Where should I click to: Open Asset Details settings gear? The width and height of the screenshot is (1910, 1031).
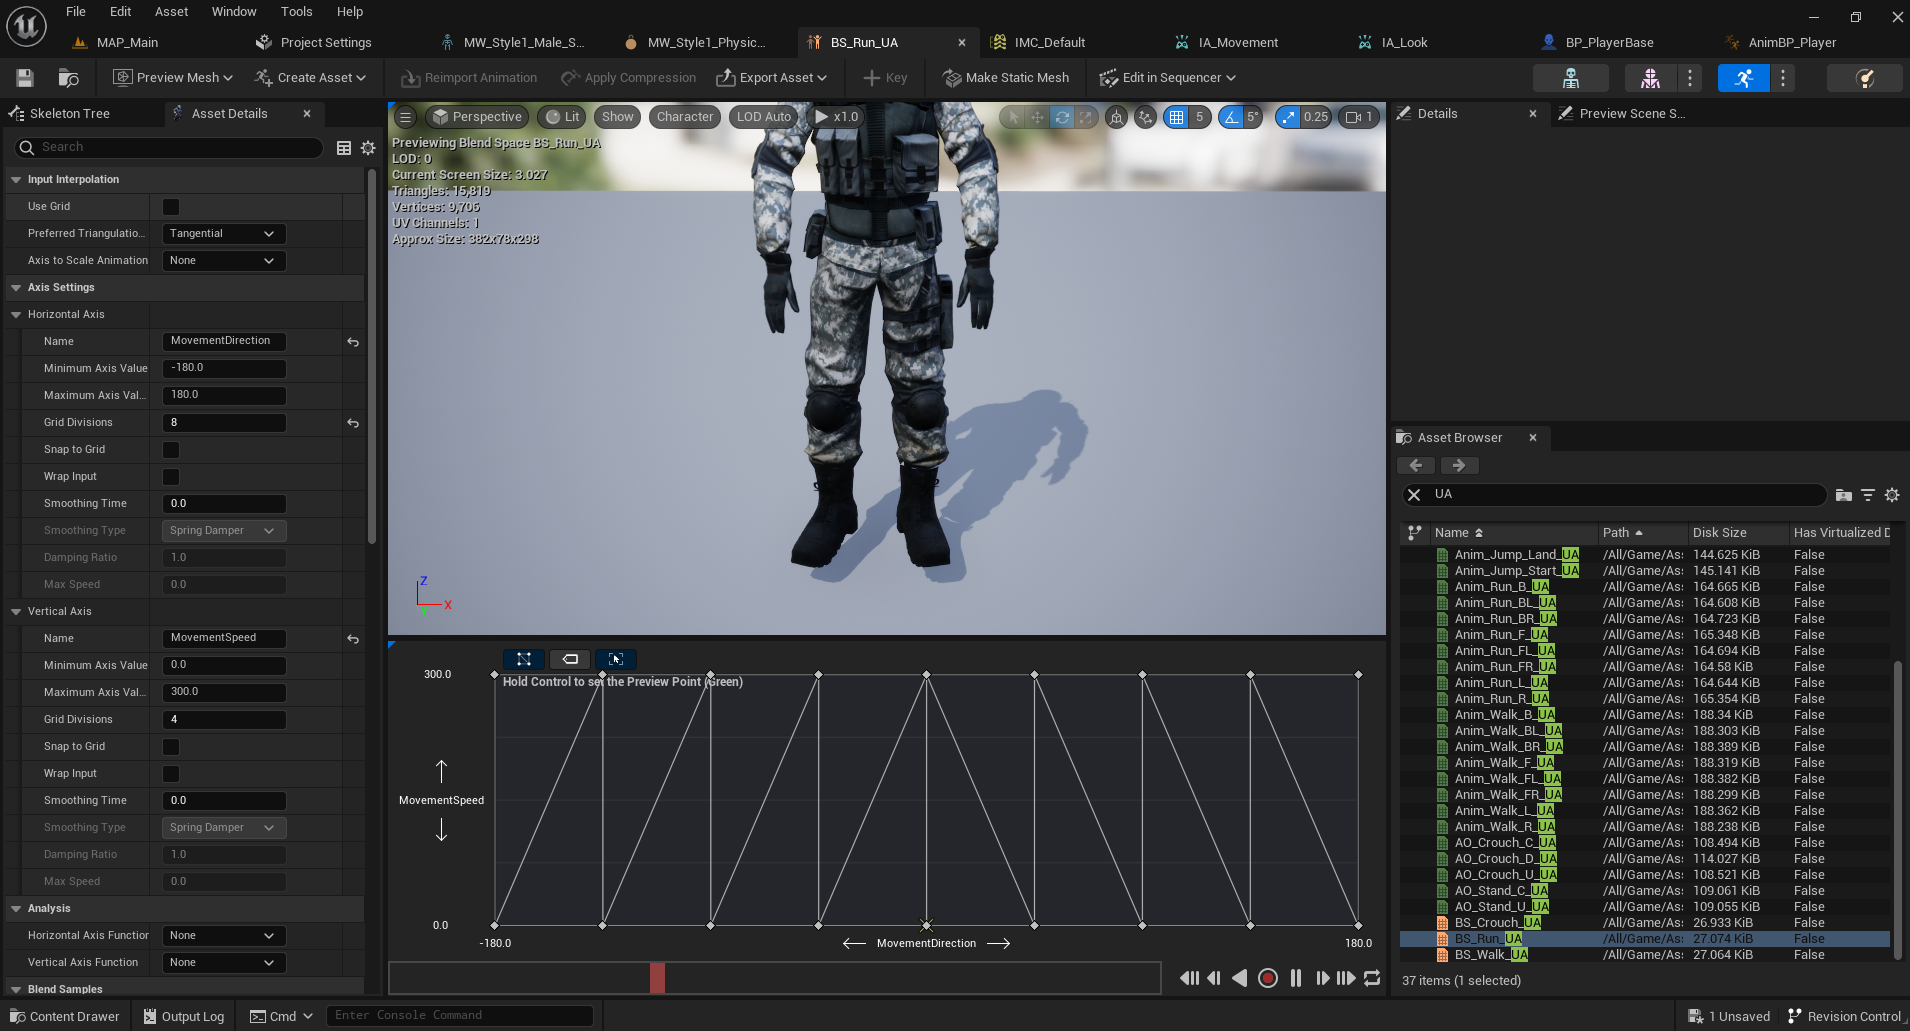click(x=368, y=148)
